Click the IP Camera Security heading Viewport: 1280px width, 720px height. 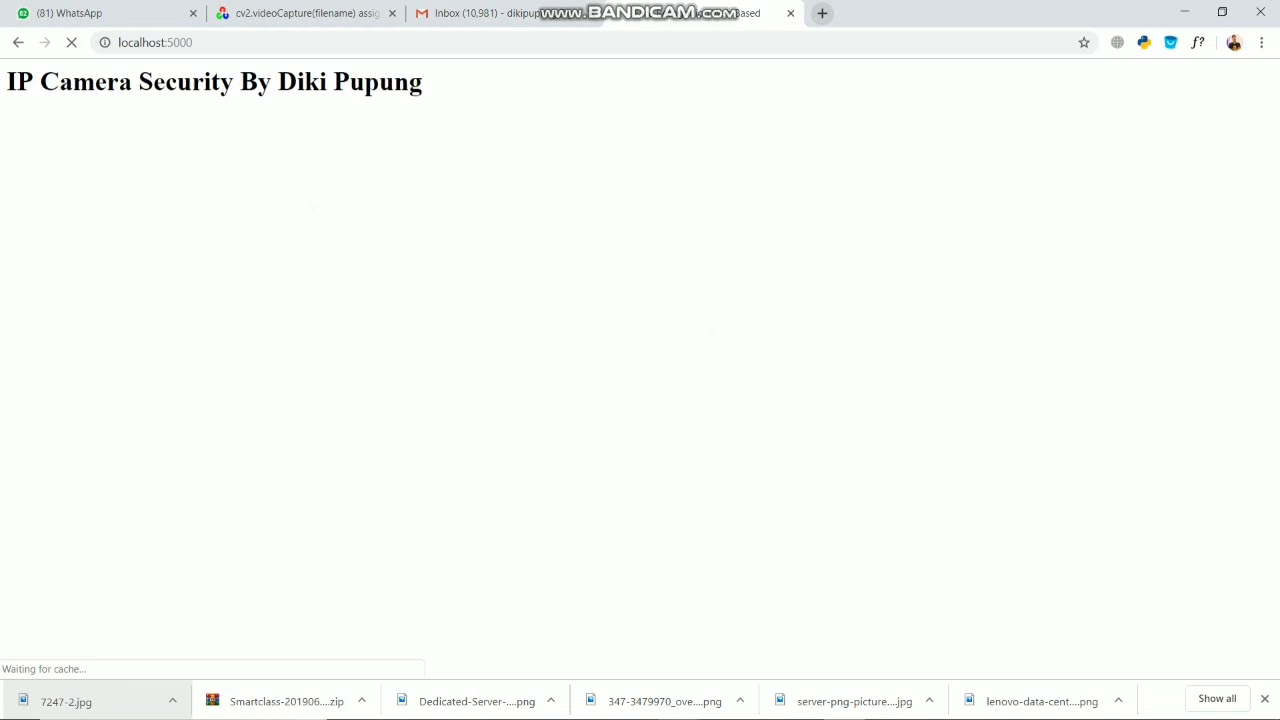tap(214, 82)
